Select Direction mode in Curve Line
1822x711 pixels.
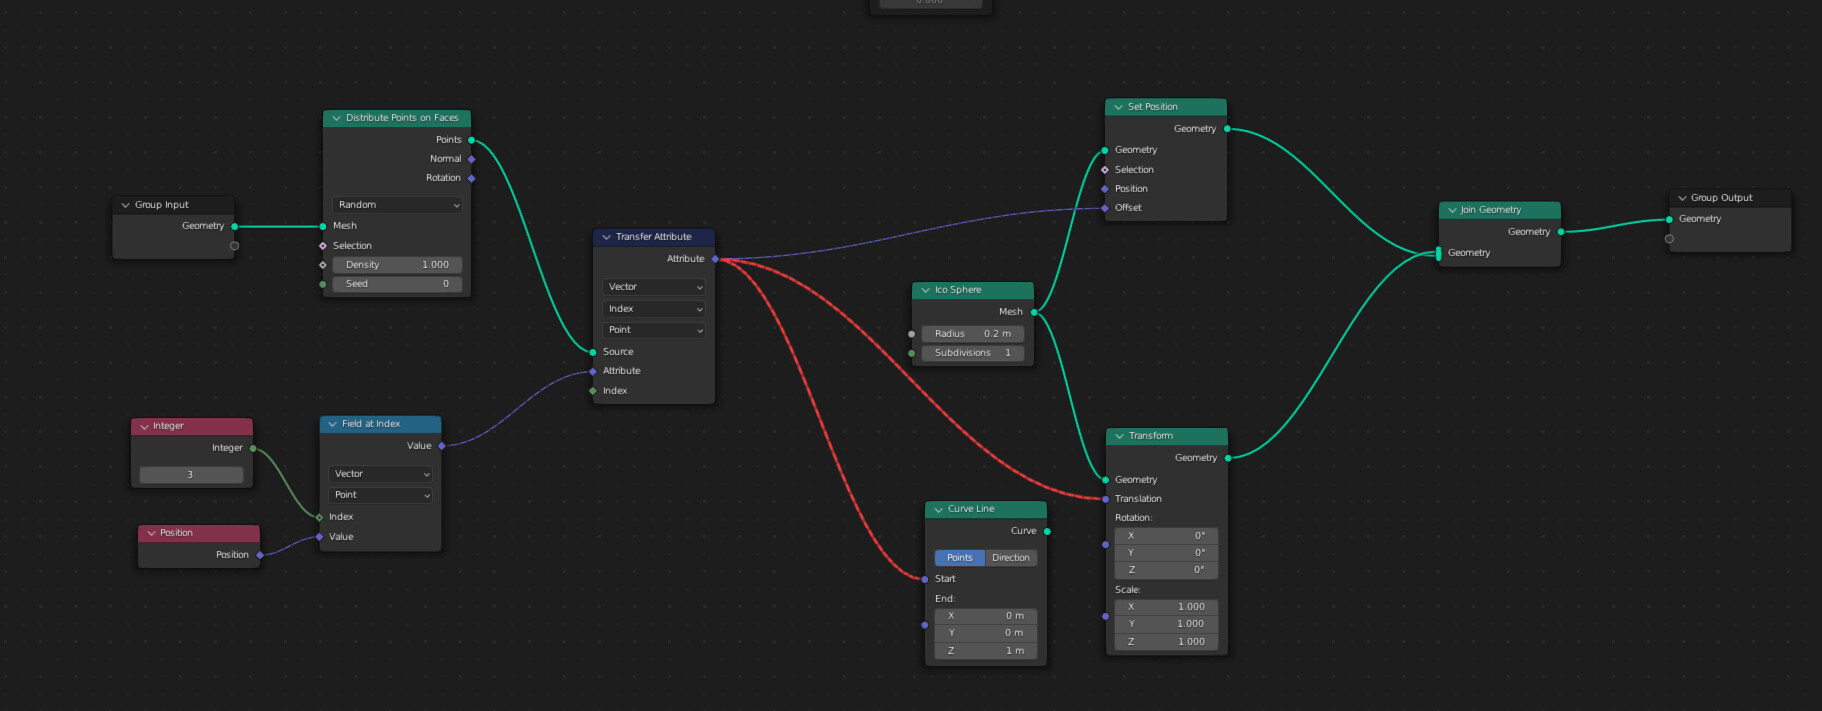coord(1011,558)
